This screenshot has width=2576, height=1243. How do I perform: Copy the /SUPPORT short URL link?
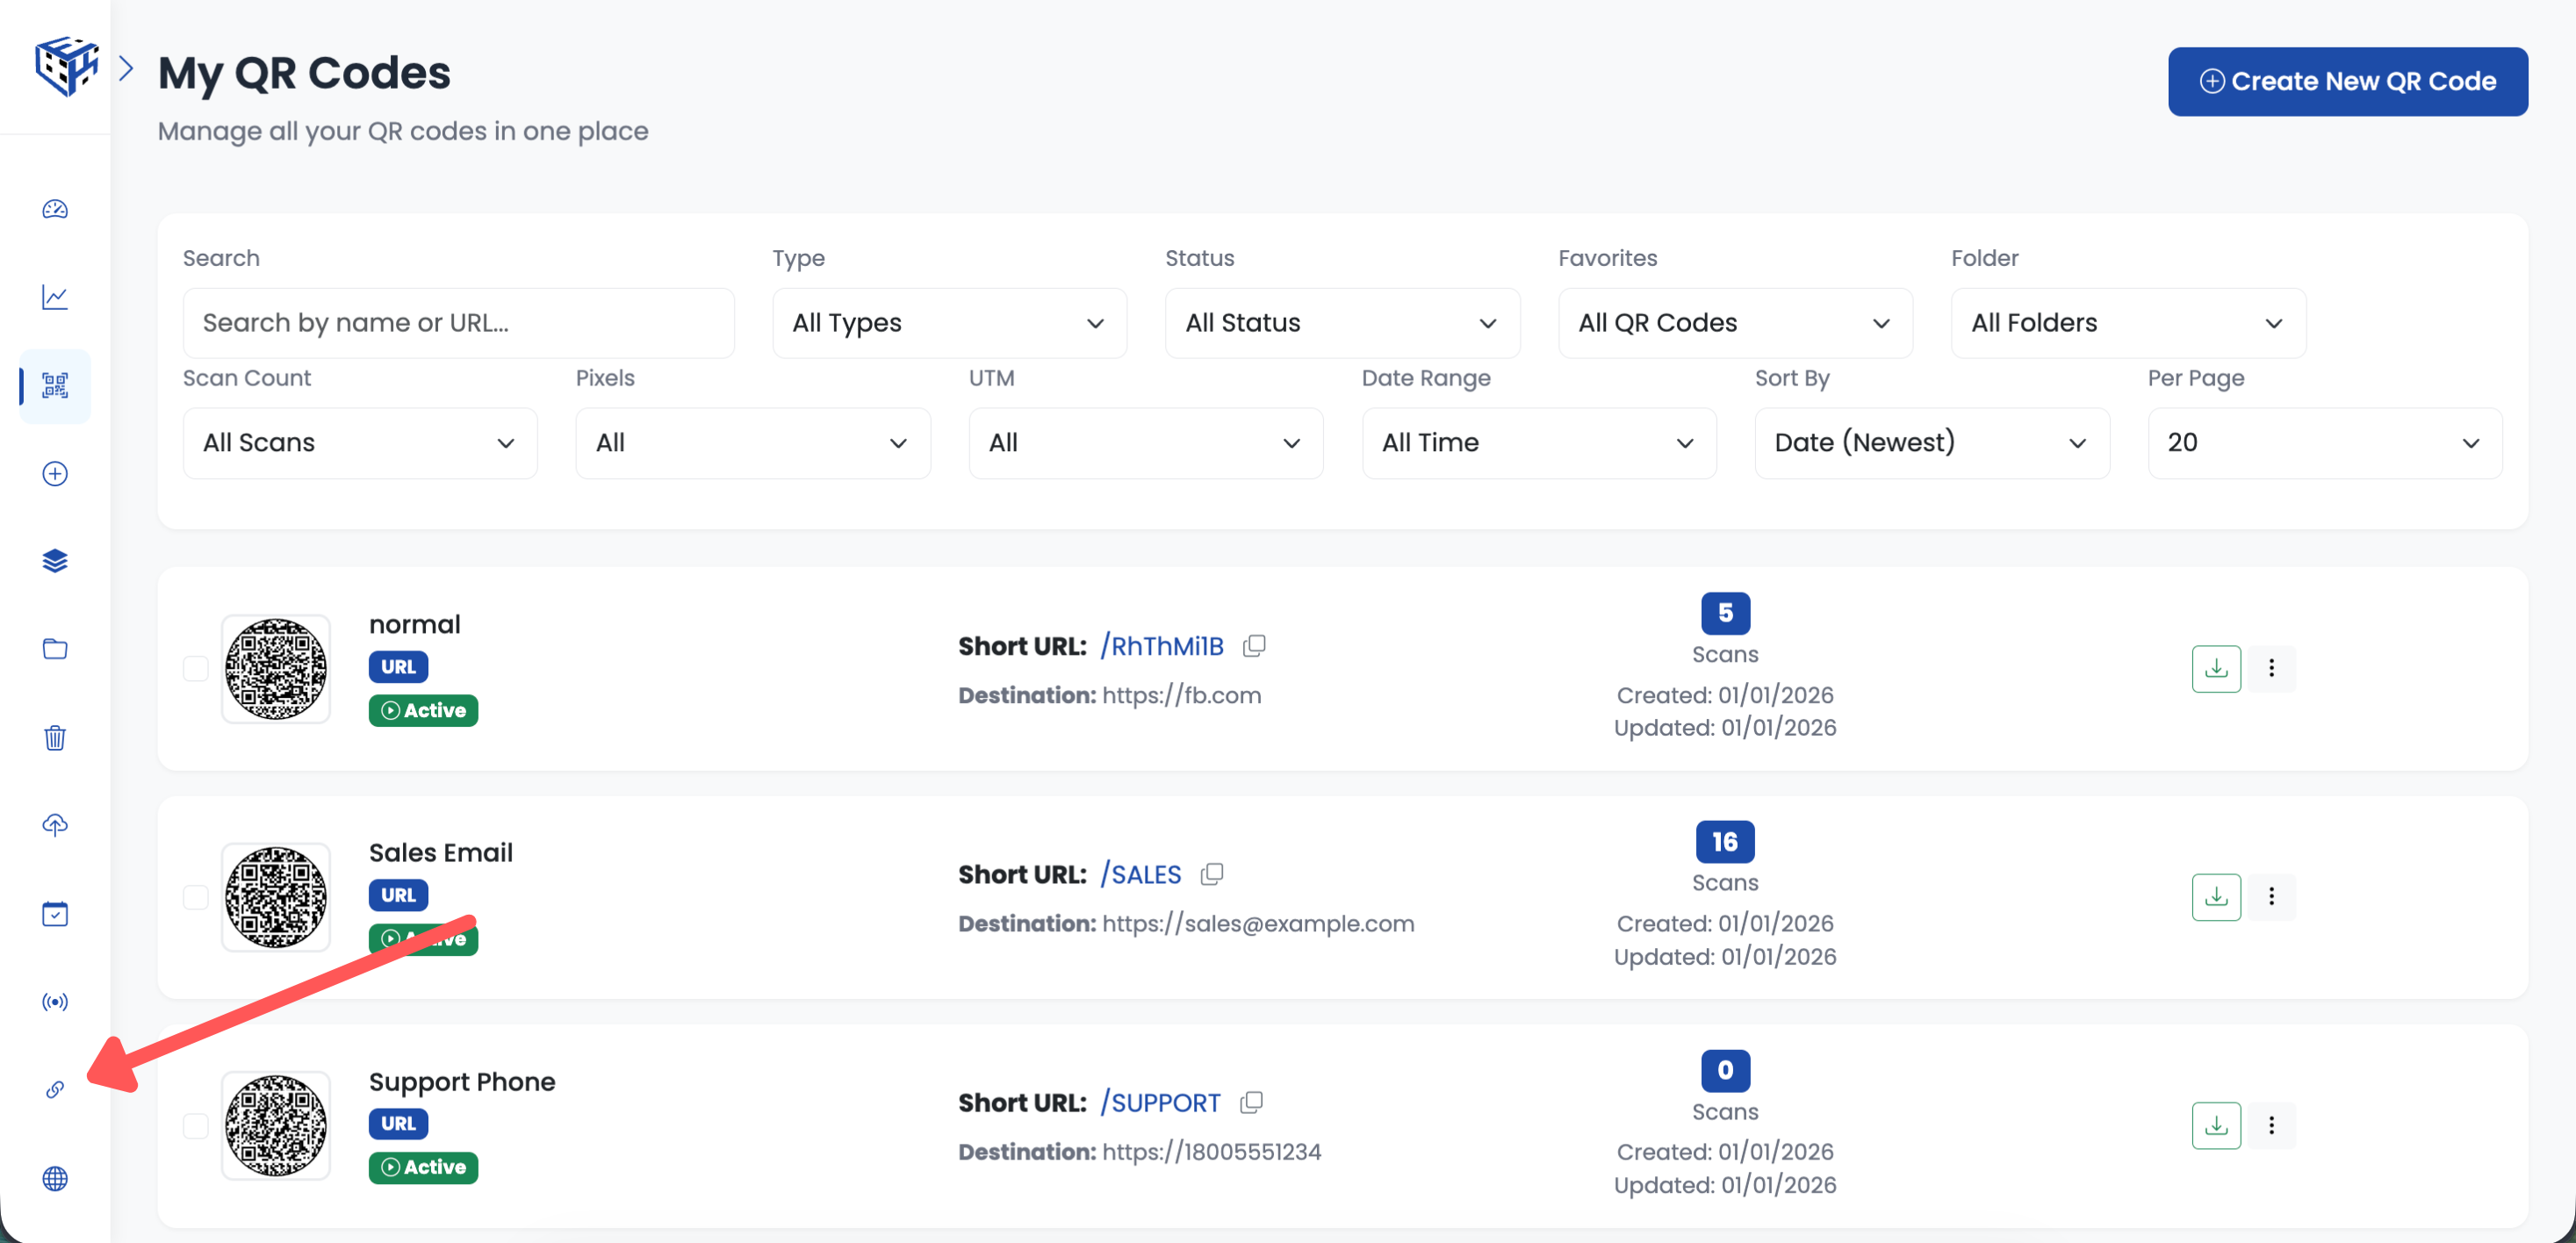[x=1251, y=1102]
